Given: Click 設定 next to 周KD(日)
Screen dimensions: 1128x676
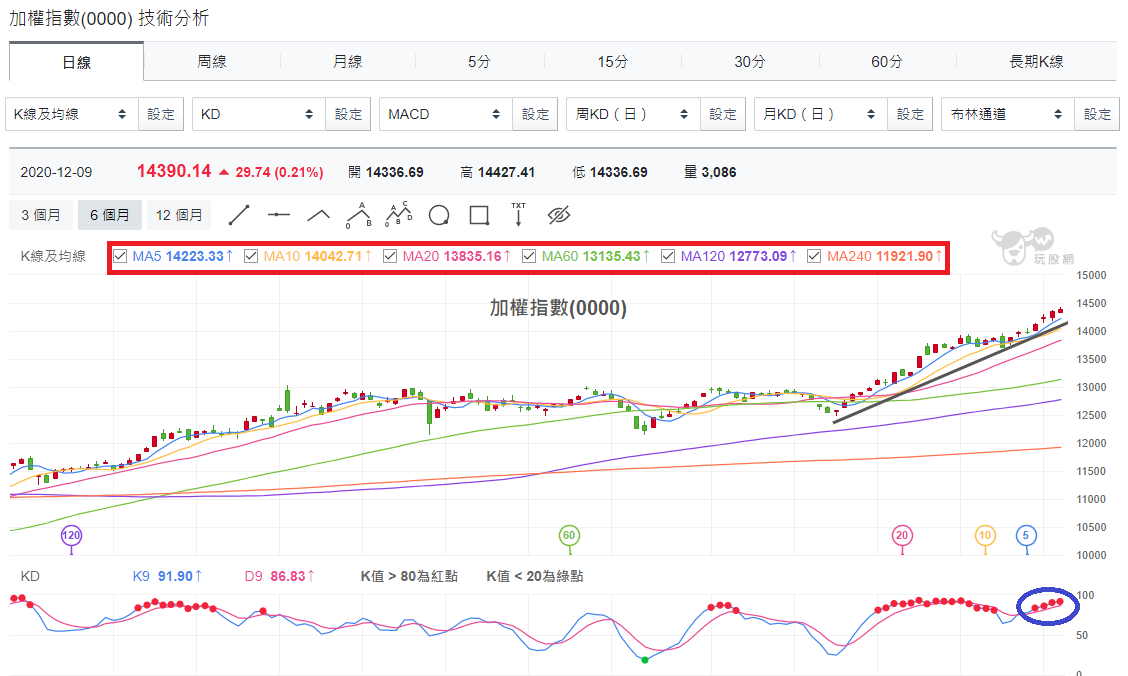Looking at the screenshot, I should (723, 114).
